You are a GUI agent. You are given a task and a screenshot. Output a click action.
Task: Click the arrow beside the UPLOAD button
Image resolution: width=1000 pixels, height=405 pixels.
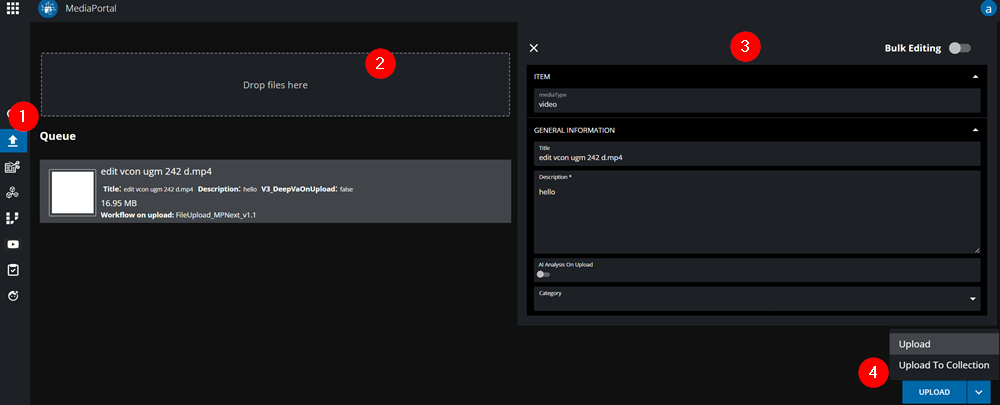977,392
